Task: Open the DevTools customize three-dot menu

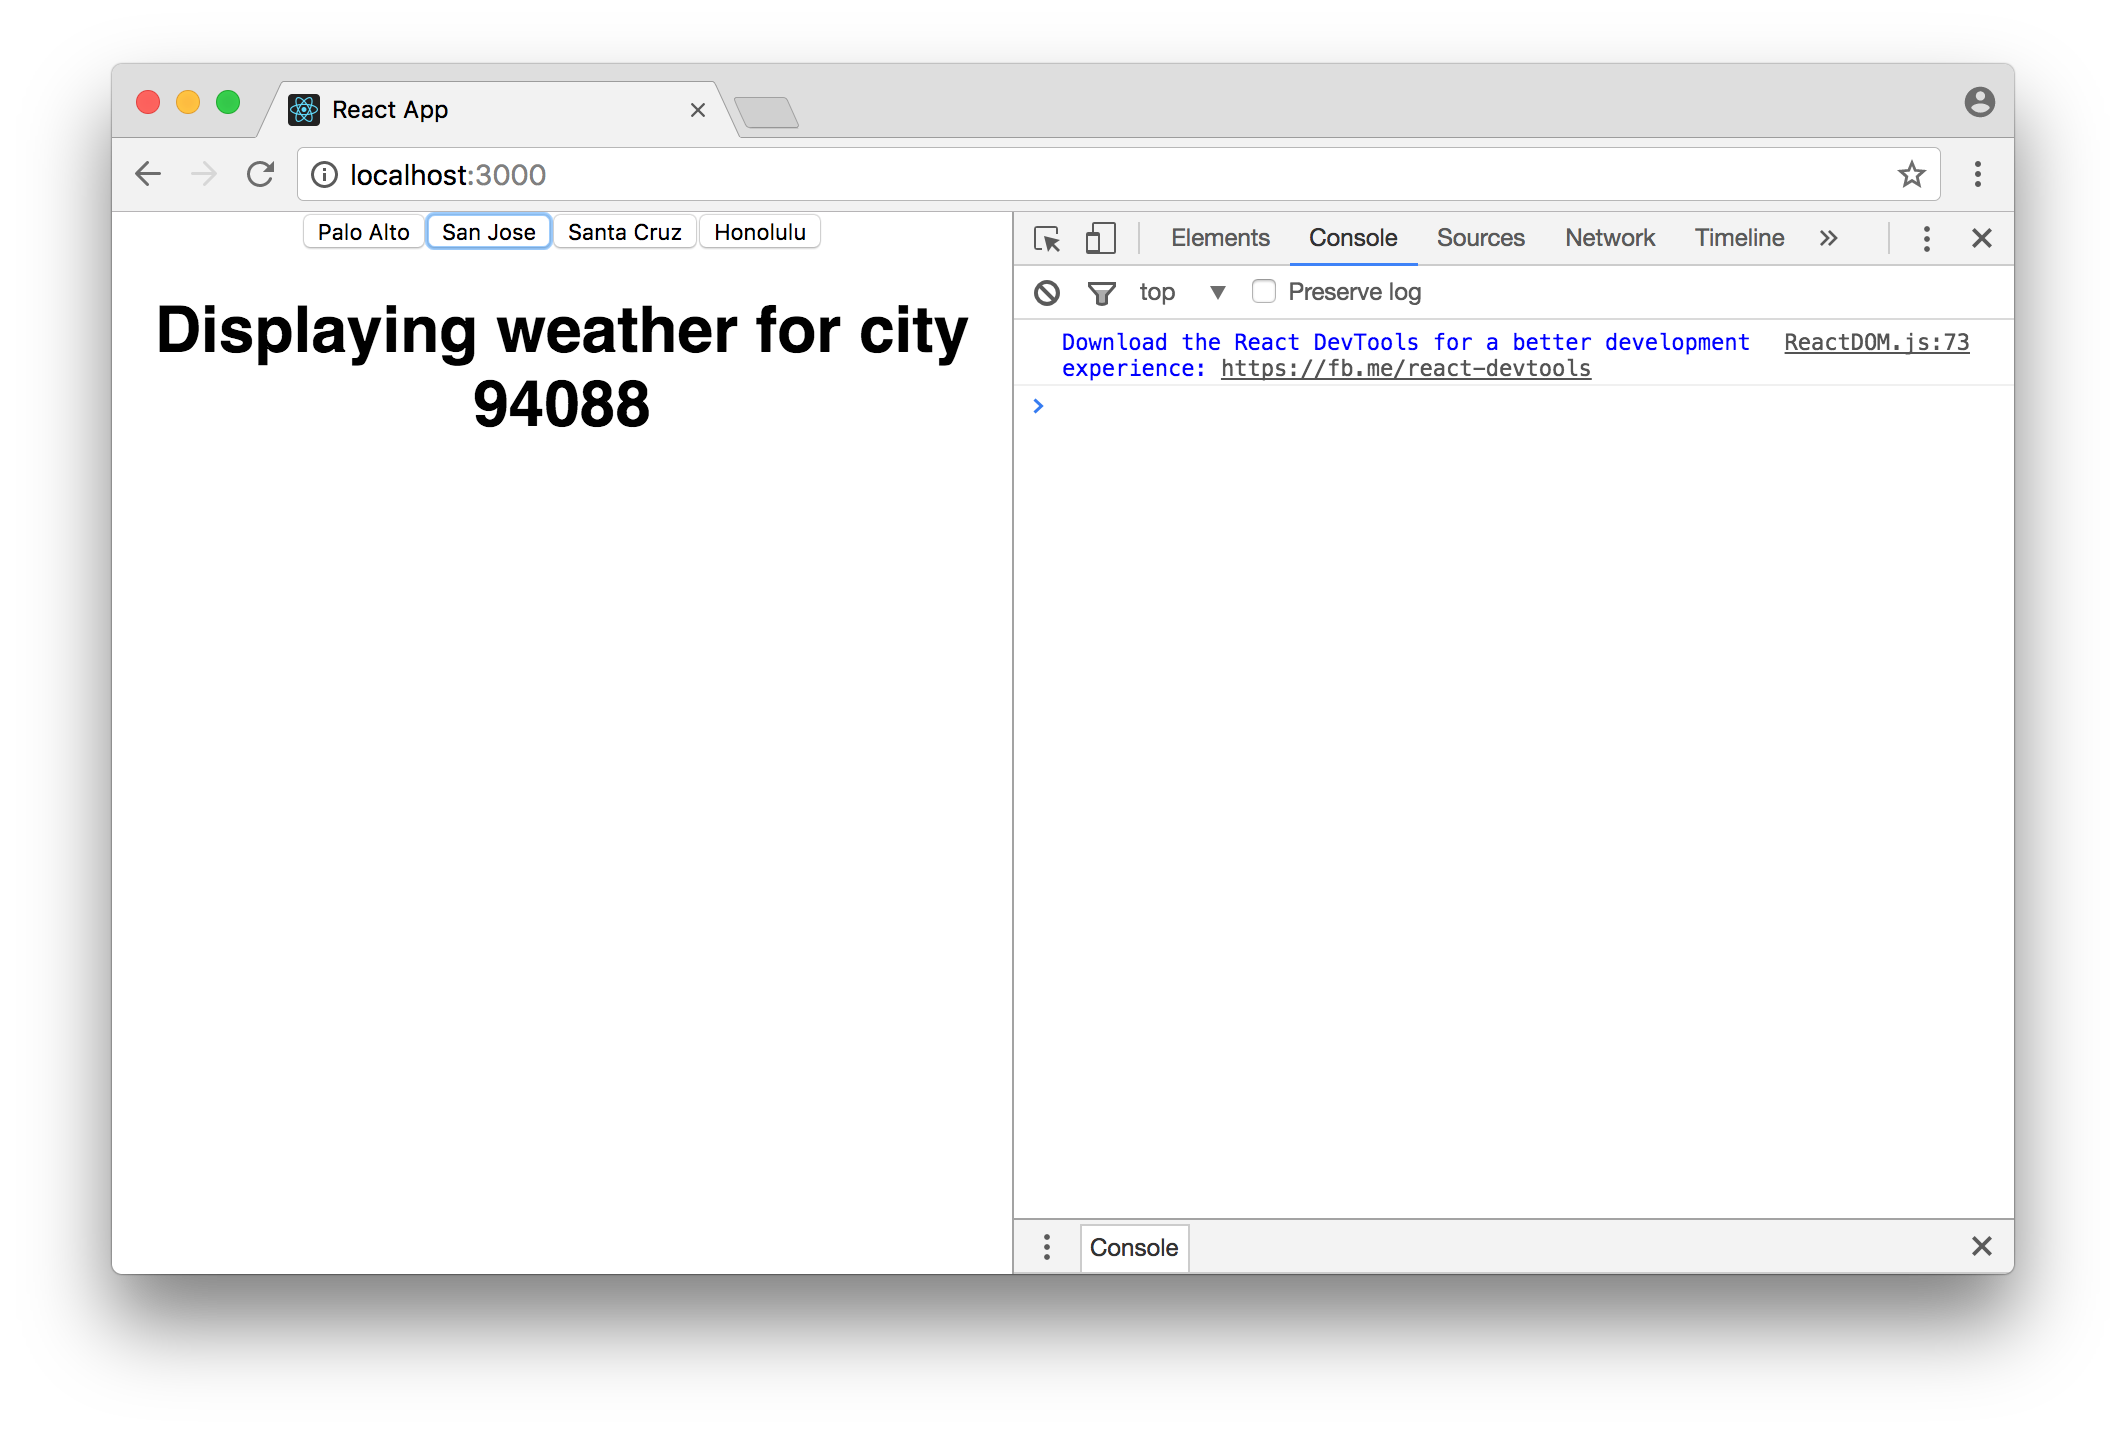Action: [x=1926, y=238]
